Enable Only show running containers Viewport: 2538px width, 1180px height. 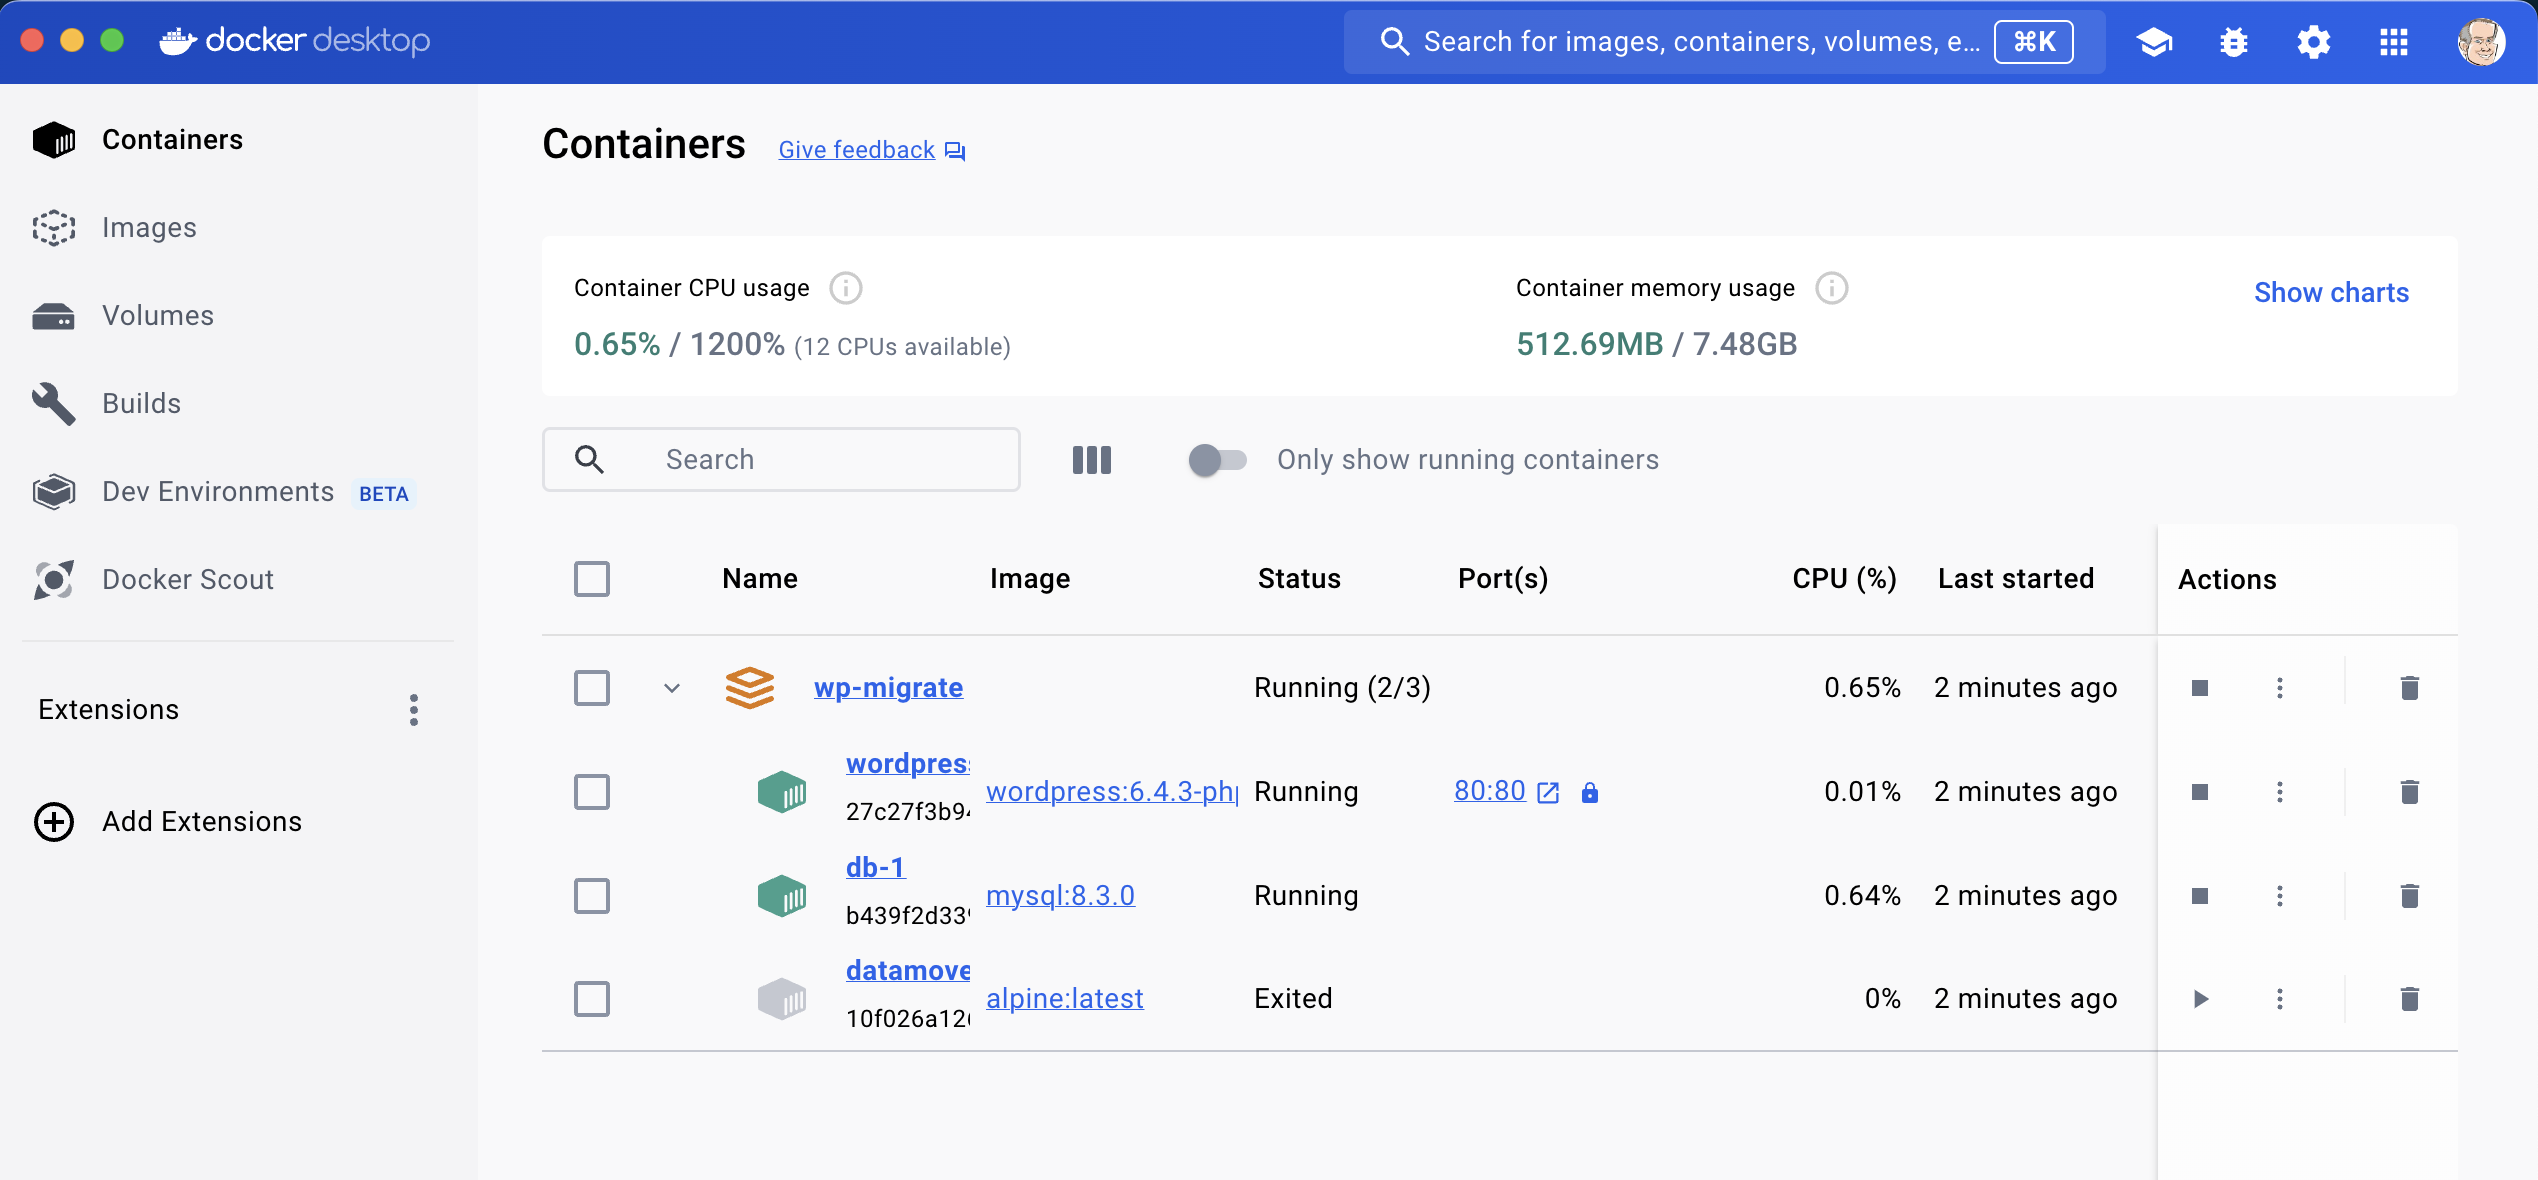click(x=1216, y=460)
